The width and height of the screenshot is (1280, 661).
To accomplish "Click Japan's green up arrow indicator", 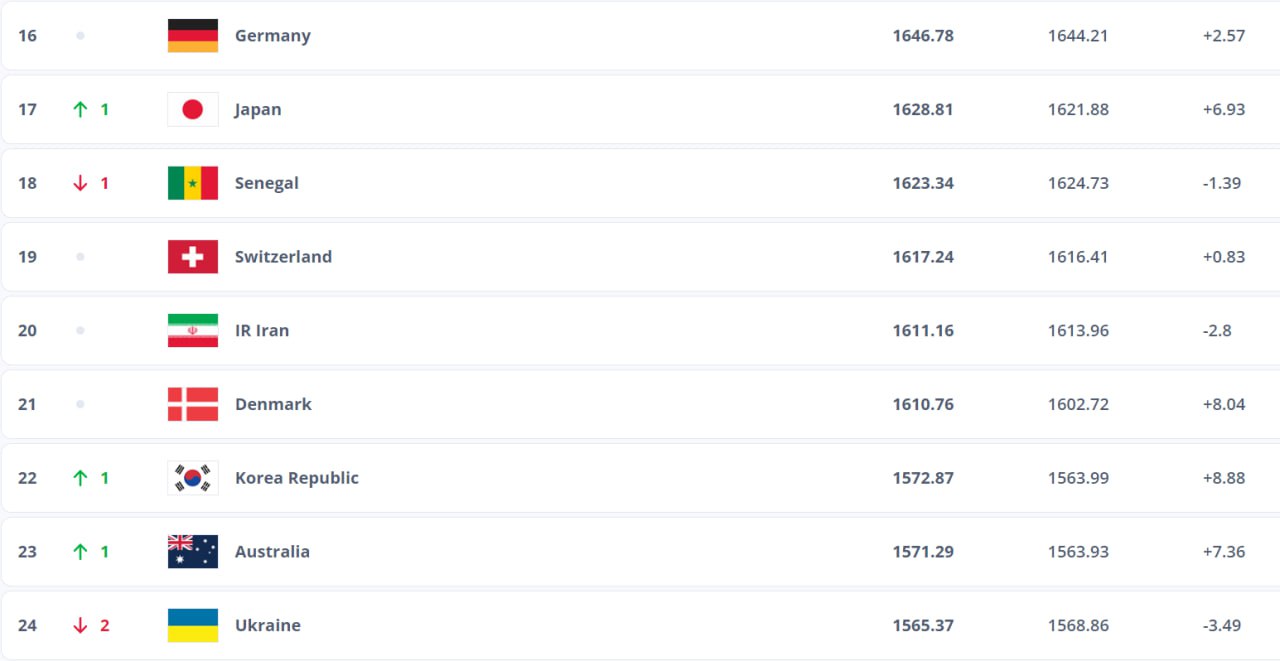I will click(81, 110).
